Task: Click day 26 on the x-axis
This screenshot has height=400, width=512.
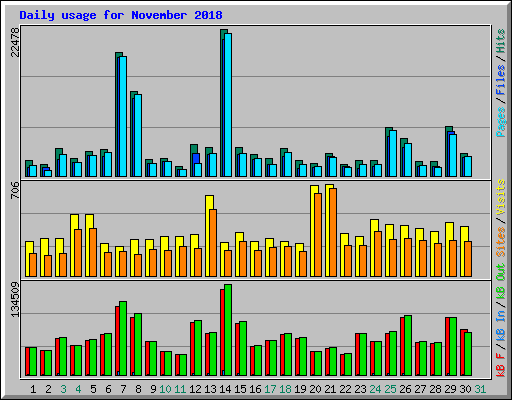Action: (x=405, y=389)
